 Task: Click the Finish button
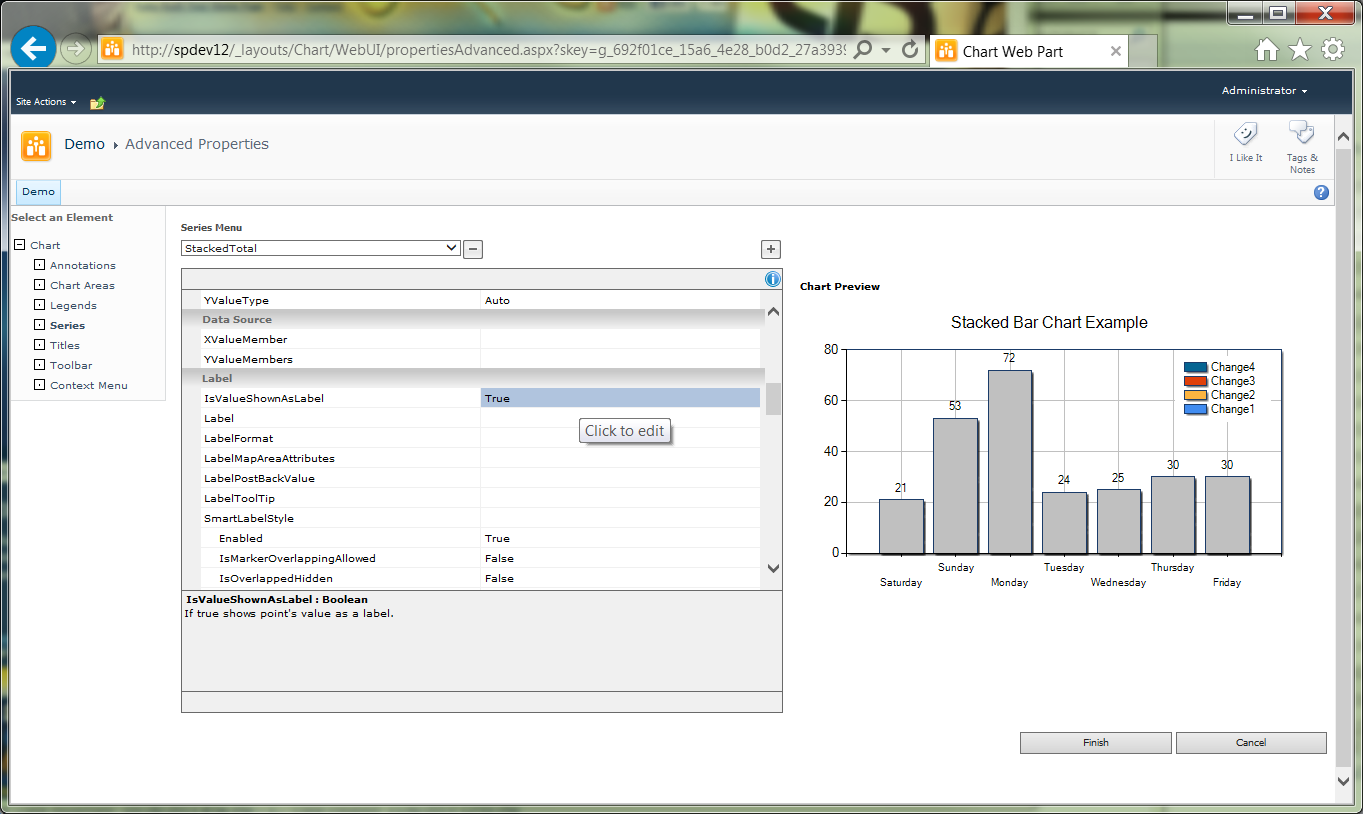pos(1096,743)
